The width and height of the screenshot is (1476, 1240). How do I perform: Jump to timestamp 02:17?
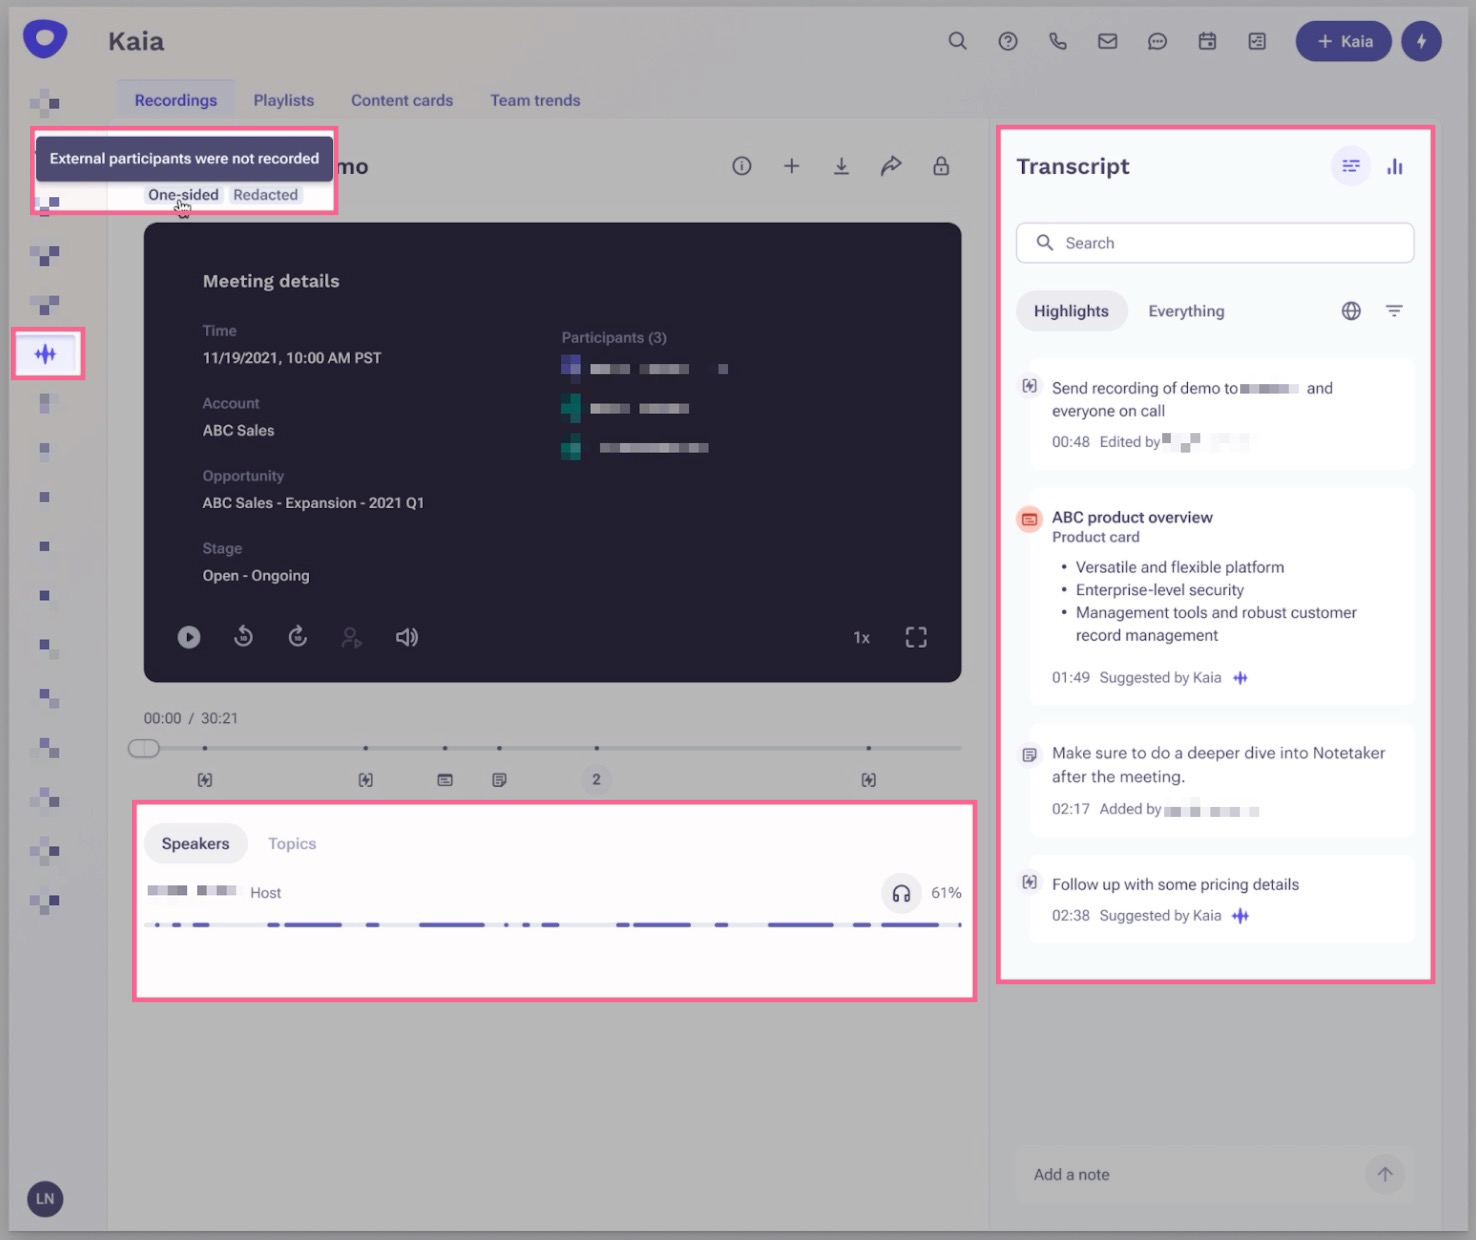coord(1070,809)
